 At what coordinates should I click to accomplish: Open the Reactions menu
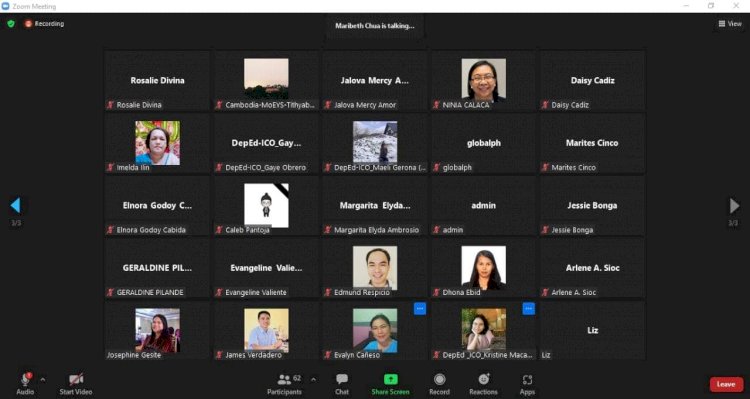point(483,384)
